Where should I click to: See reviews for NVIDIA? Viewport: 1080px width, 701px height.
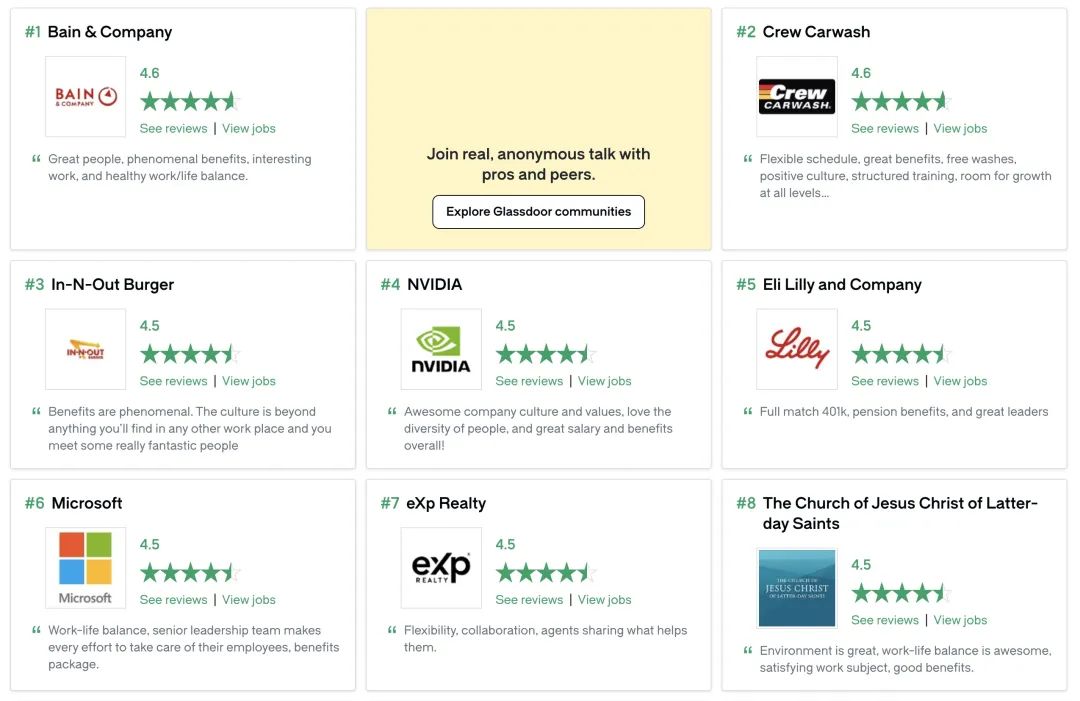pyautogui.click(x=529, y=381)
